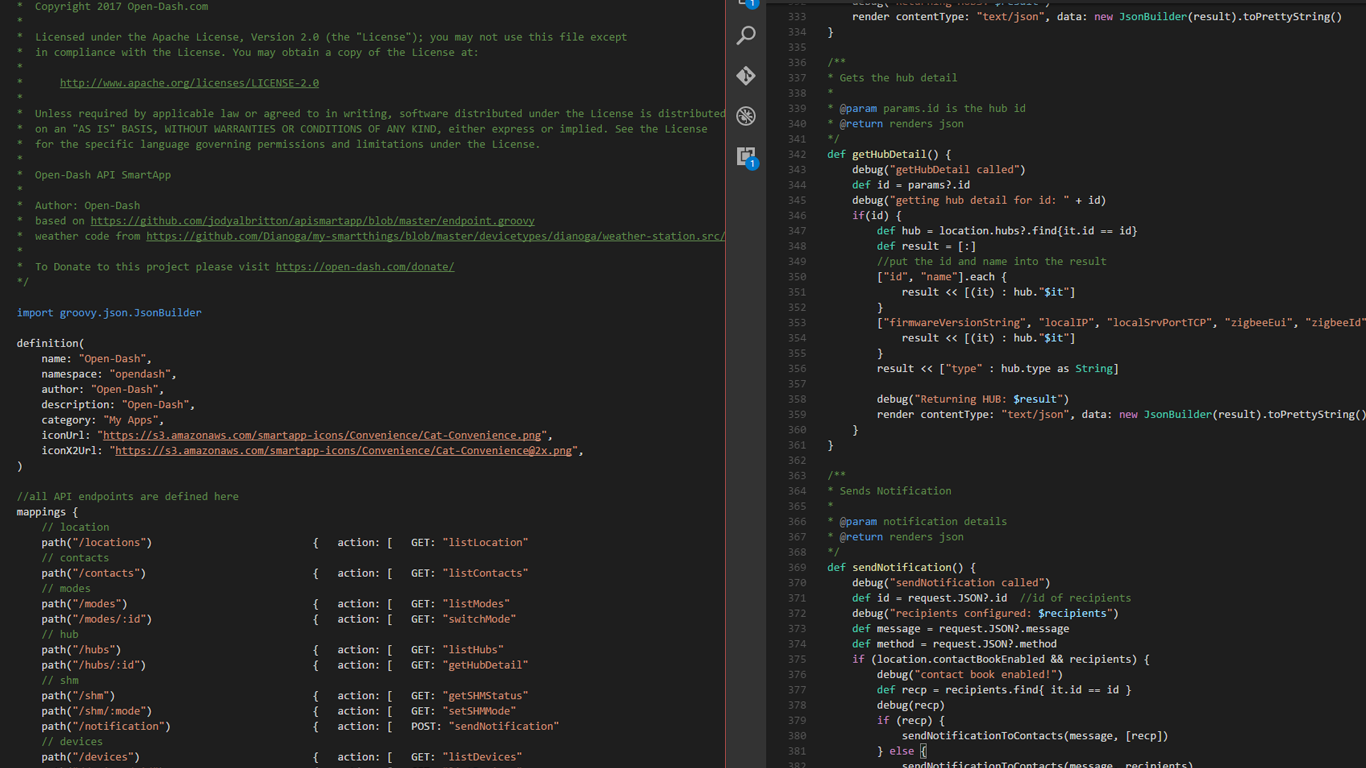
Task: Click the def id = params?.id line
Action: pyautogui.click(x=911, y=185)
